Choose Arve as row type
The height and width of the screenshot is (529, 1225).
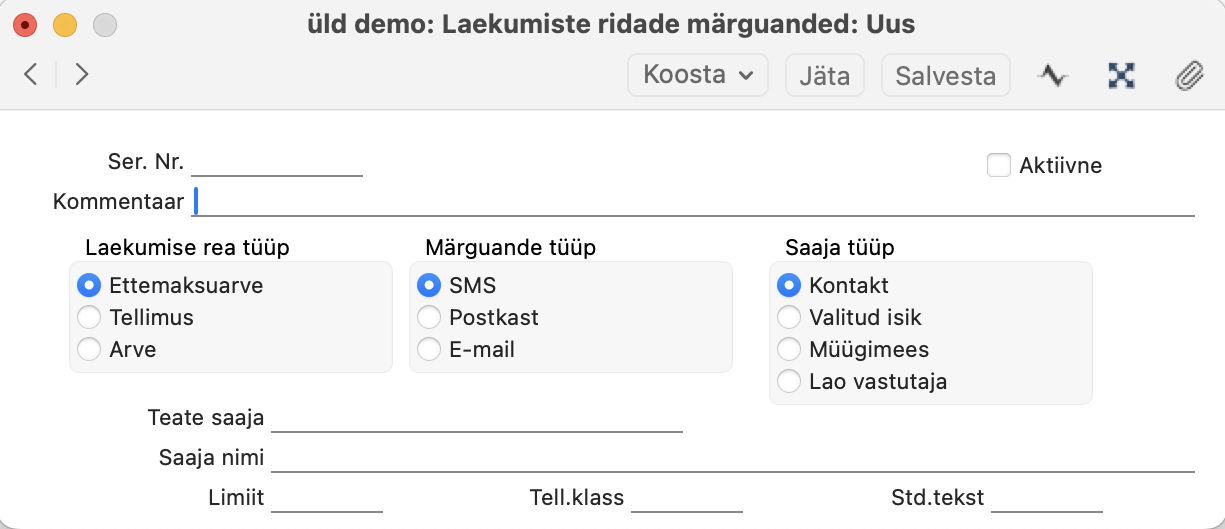90,350
